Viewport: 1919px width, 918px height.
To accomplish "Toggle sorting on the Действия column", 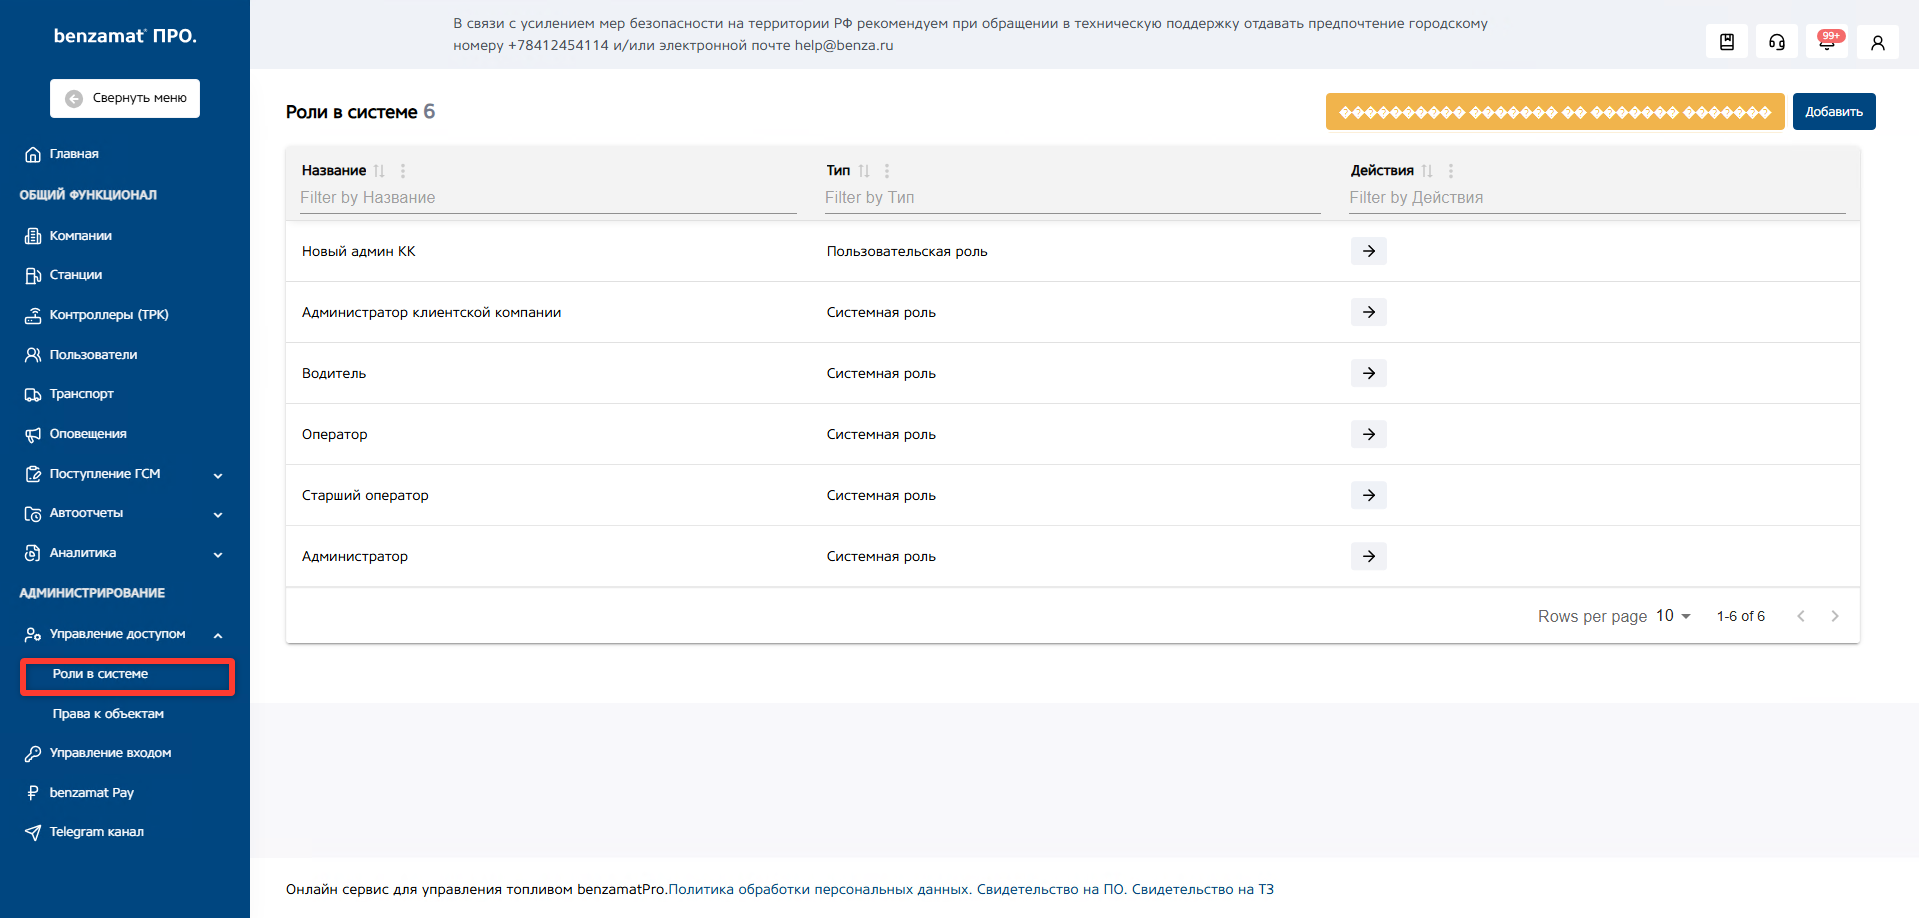I will point(1427,171).
